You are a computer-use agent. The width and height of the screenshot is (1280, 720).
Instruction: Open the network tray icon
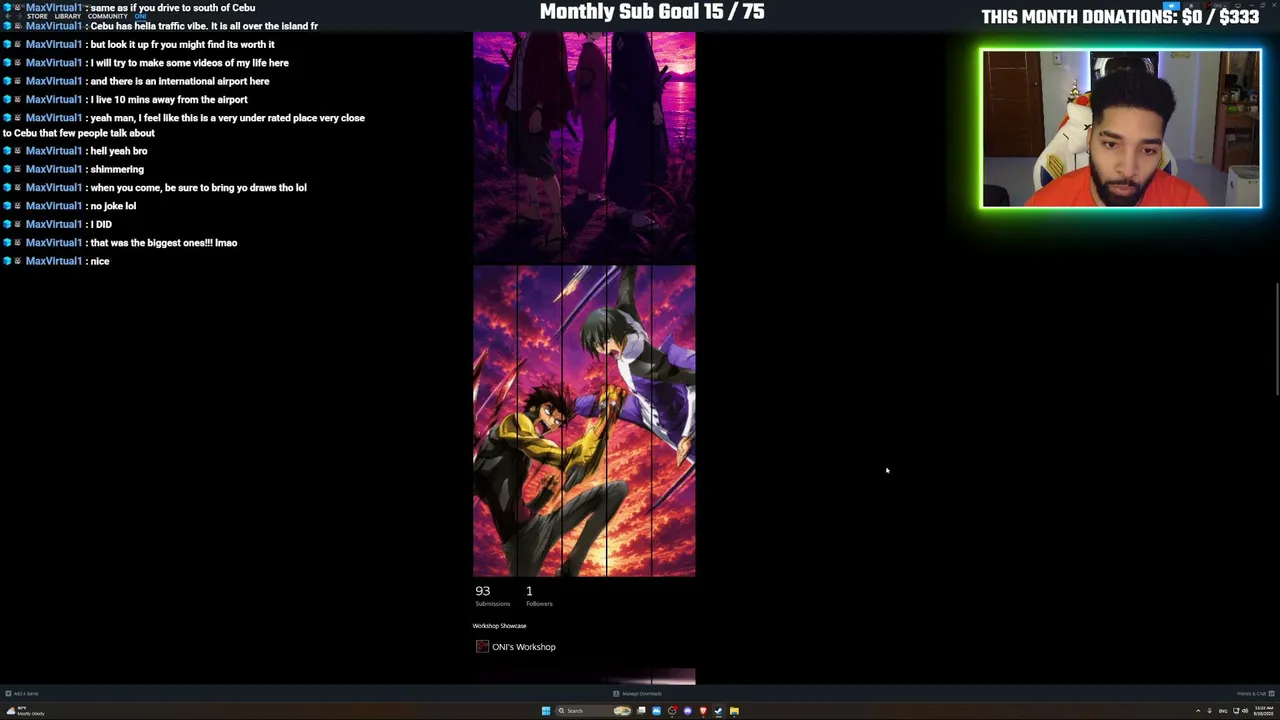[x=1235, y=711]
